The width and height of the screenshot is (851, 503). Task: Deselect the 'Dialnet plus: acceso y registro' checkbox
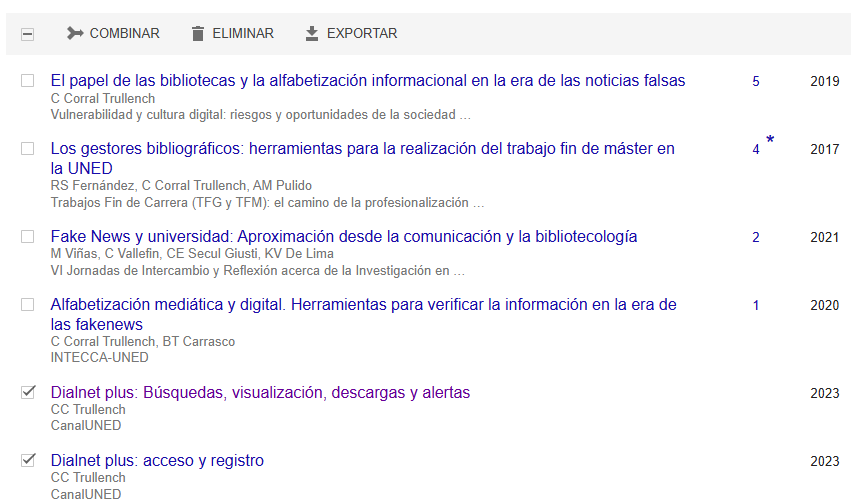[28, 460]
